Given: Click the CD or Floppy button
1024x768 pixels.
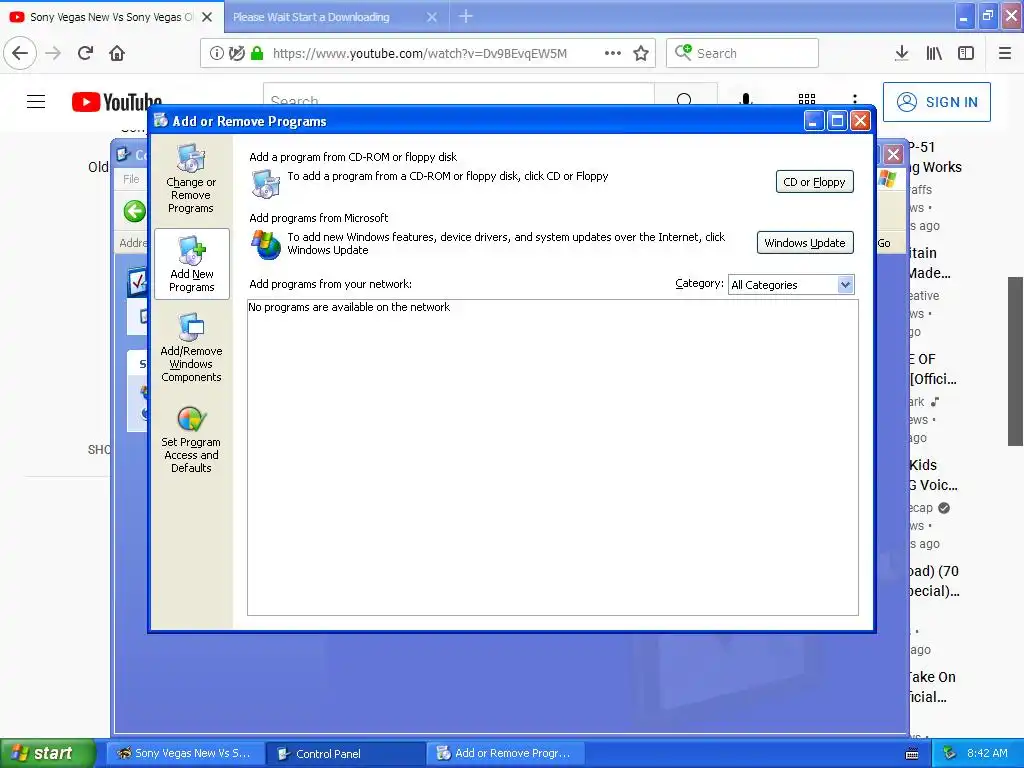Looking at the screenshot, I should [x=814, y=182].
